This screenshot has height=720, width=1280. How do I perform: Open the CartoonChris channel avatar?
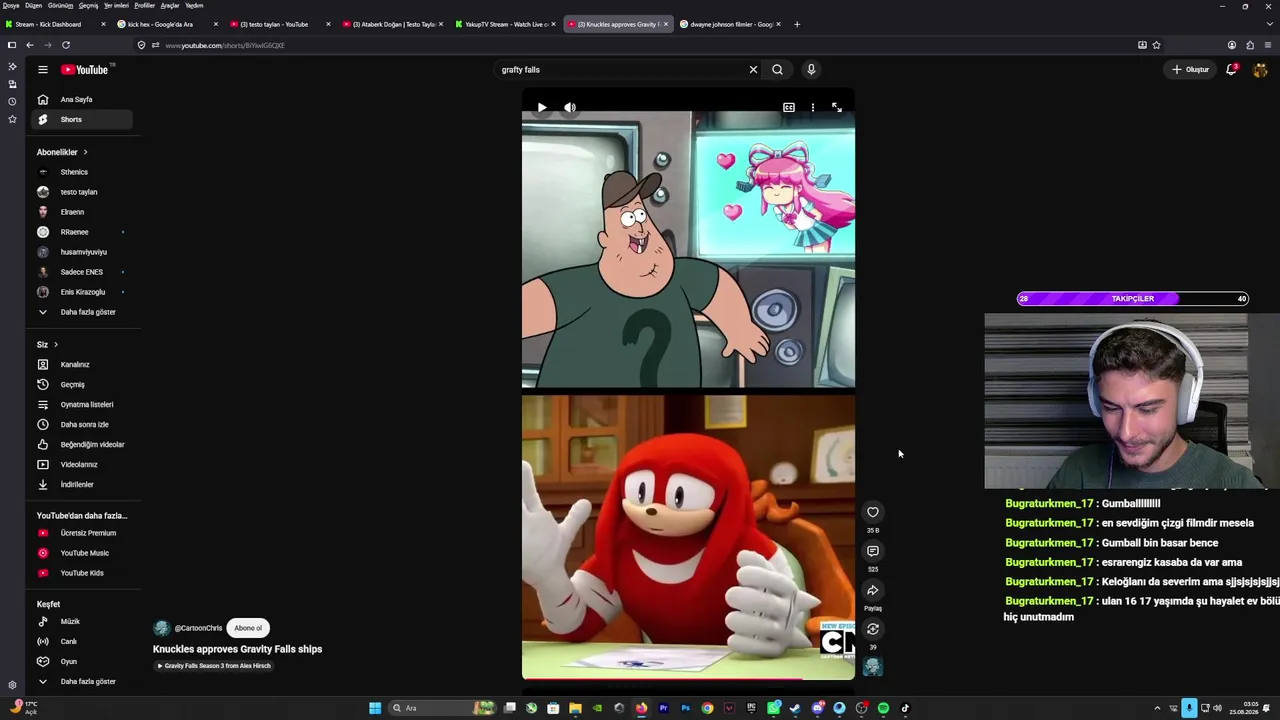tap(161, 628)
